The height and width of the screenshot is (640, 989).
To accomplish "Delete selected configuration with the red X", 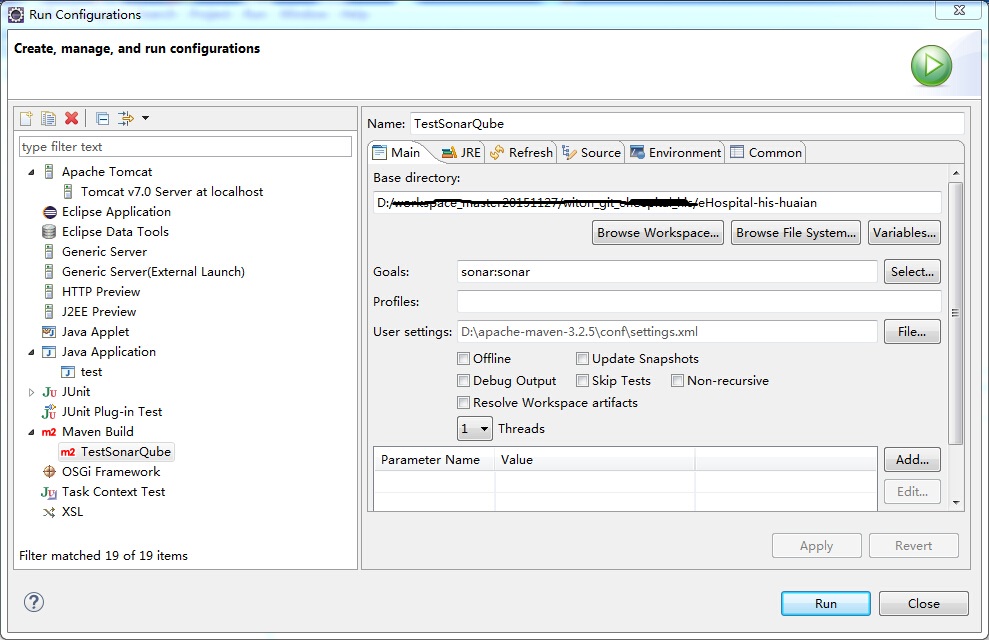I will tap(72, 118).
